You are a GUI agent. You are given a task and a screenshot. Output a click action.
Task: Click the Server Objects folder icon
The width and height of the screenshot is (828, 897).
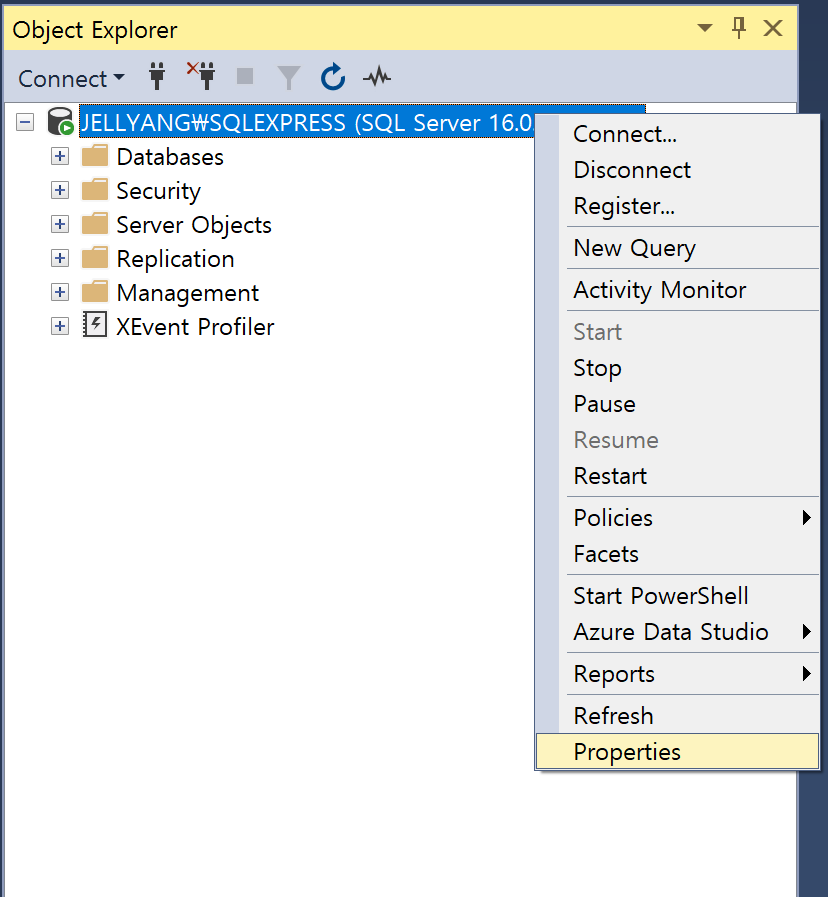pyautogui.click(x=95, y=223)
